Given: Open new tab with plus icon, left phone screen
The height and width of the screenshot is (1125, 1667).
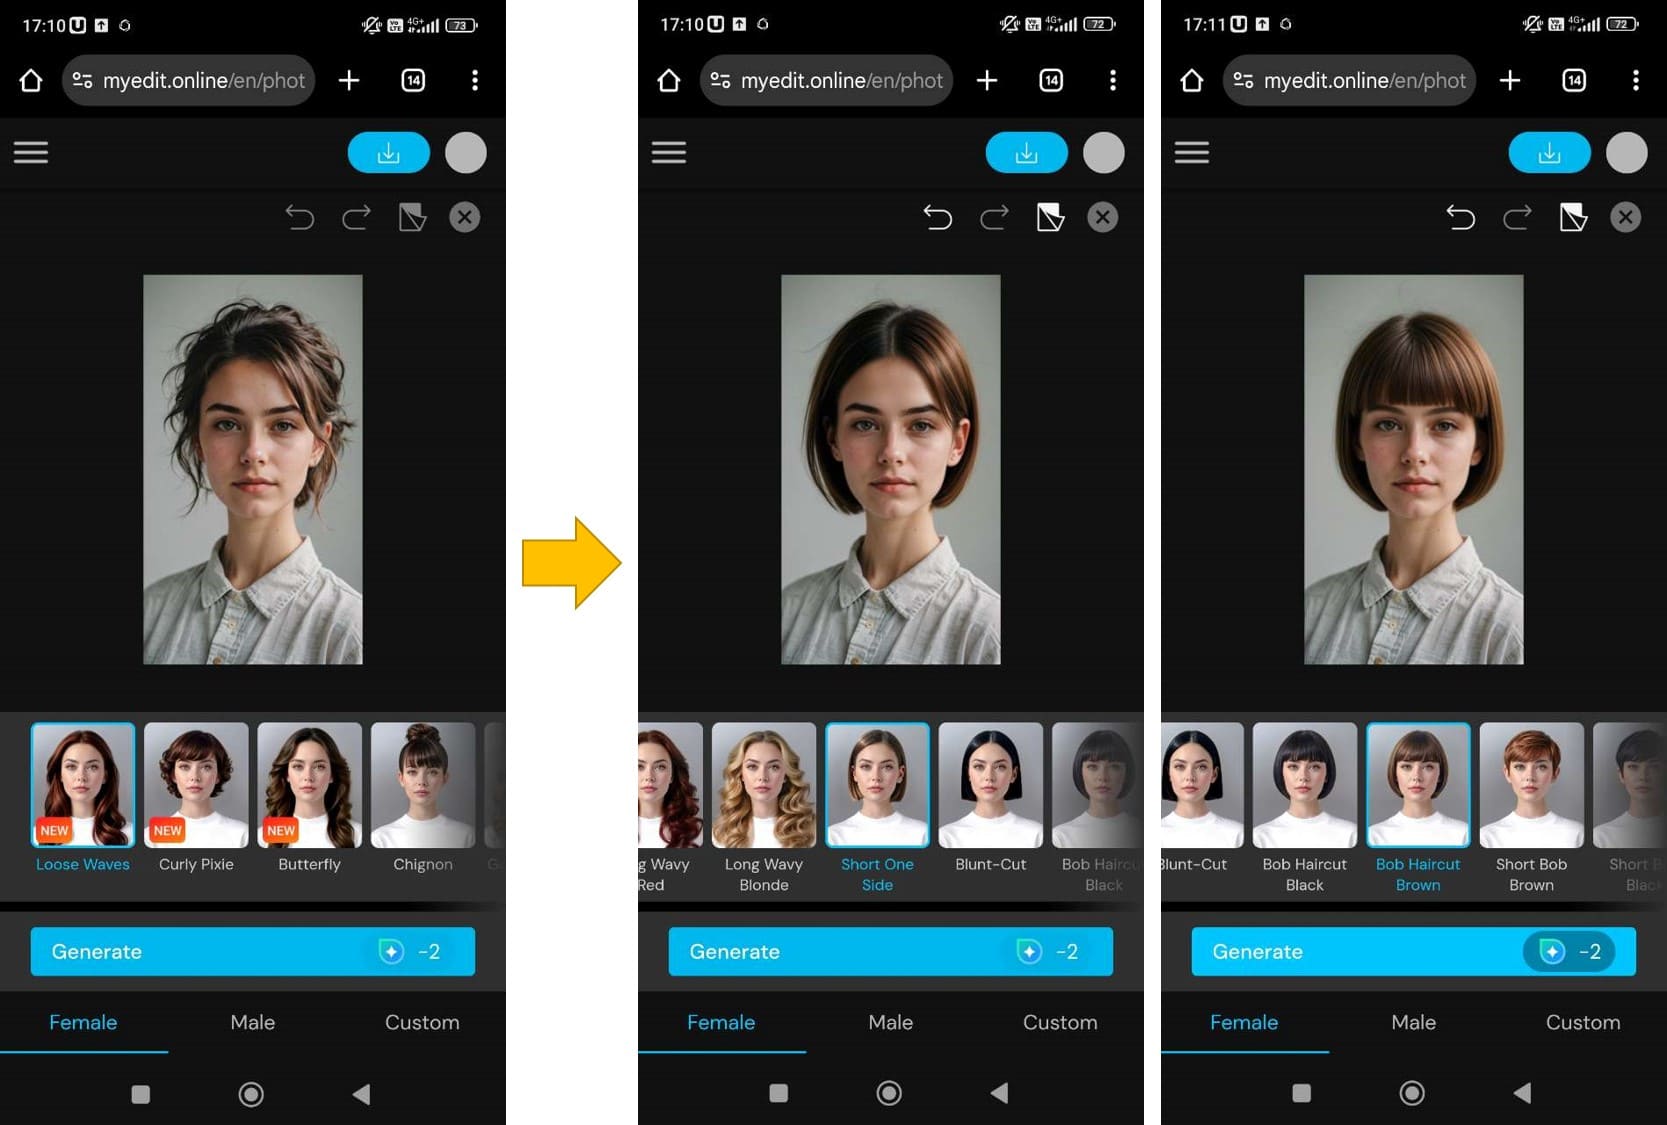Looking at the screenshot, I should 349,80.
